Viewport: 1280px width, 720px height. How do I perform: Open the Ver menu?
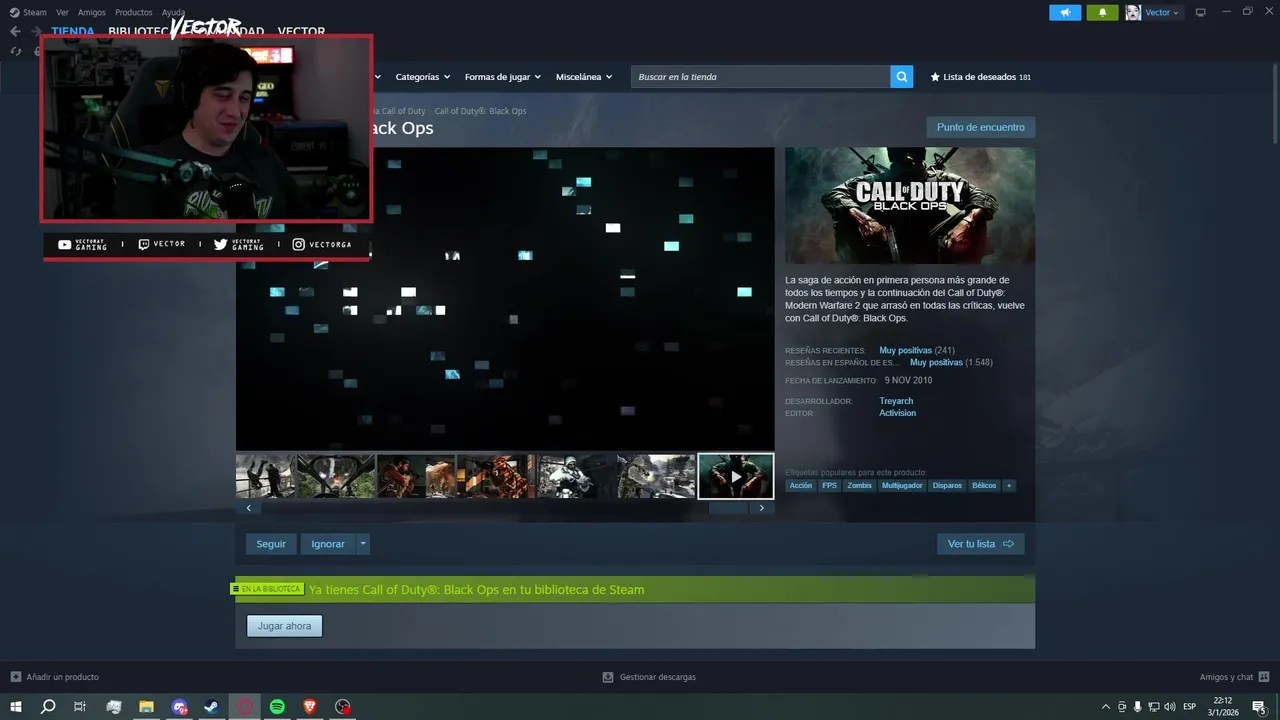62,12
